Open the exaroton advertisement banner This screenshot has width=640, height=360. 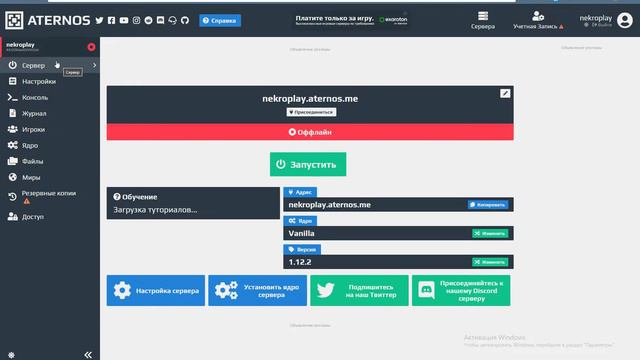click(351, 20)
